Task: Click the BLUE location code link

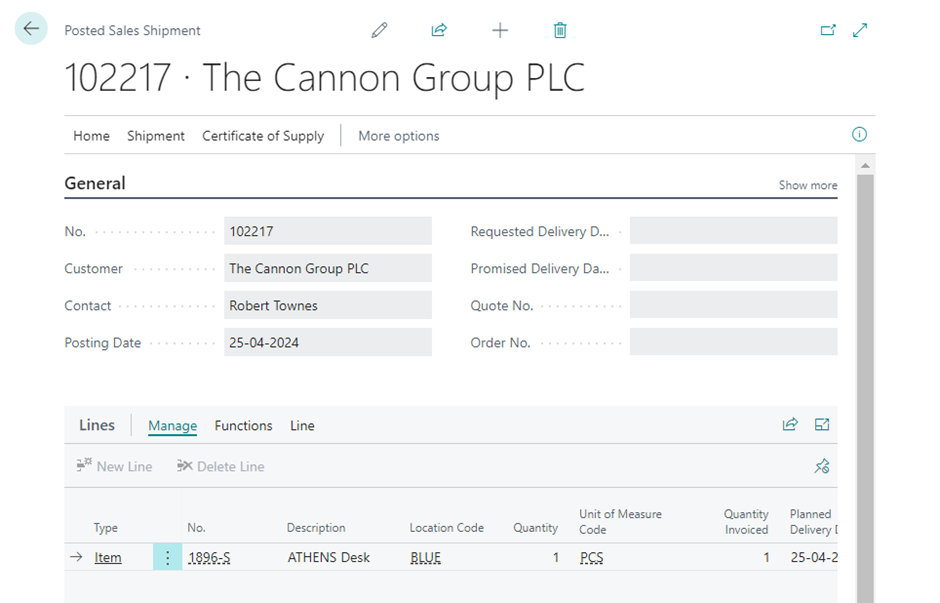Action: (x=425, y=557)
